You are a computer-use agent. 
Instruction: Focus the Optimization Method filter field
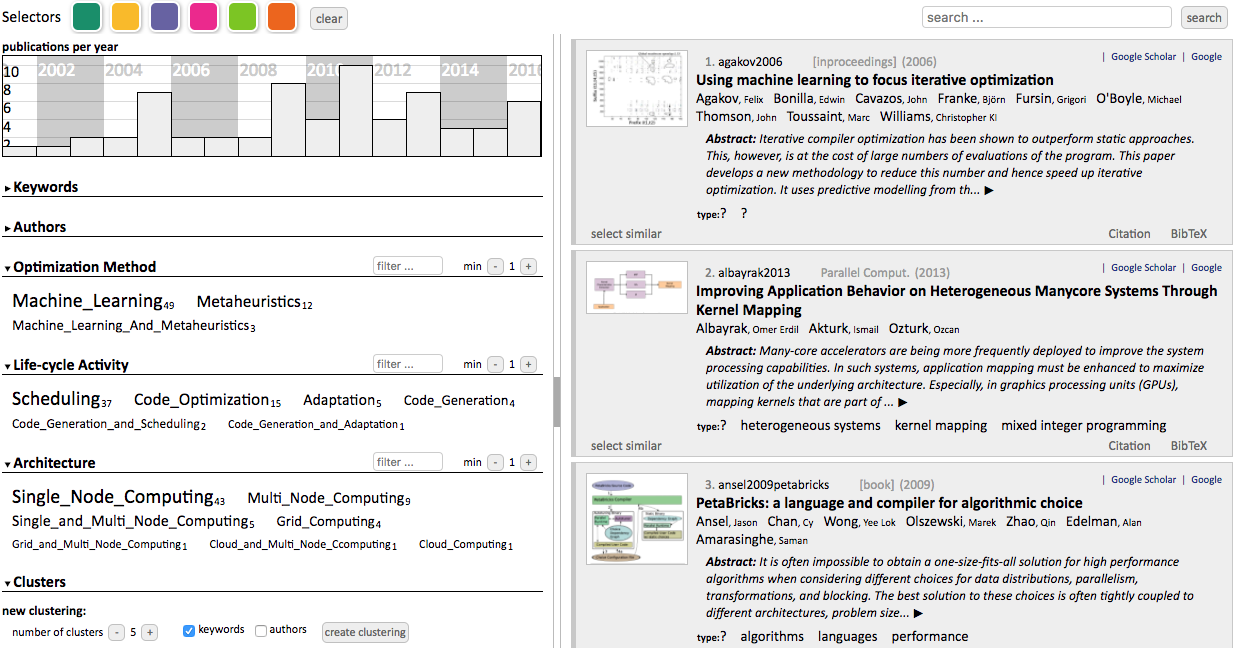pyautogui.click(x=408, y=266)
